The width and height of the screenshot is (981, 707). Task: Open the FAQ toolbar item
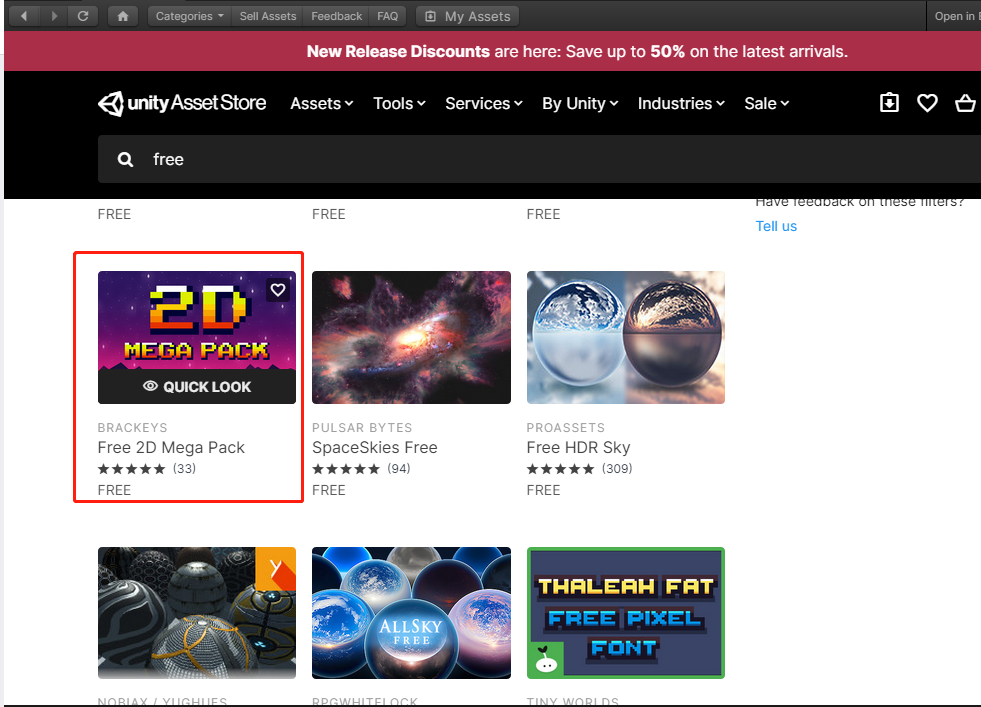coord(387,16)
